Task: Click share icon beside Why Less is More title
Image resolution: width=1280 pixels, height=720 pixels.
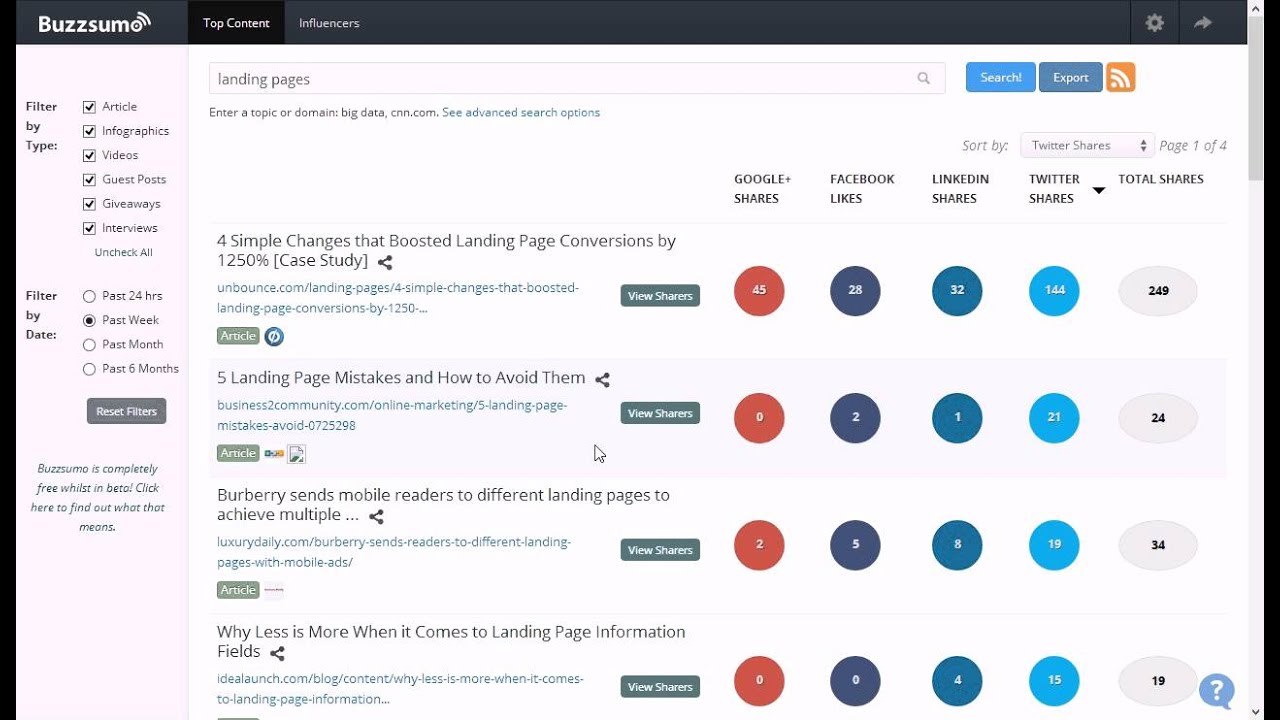Action: click(277, 654)
